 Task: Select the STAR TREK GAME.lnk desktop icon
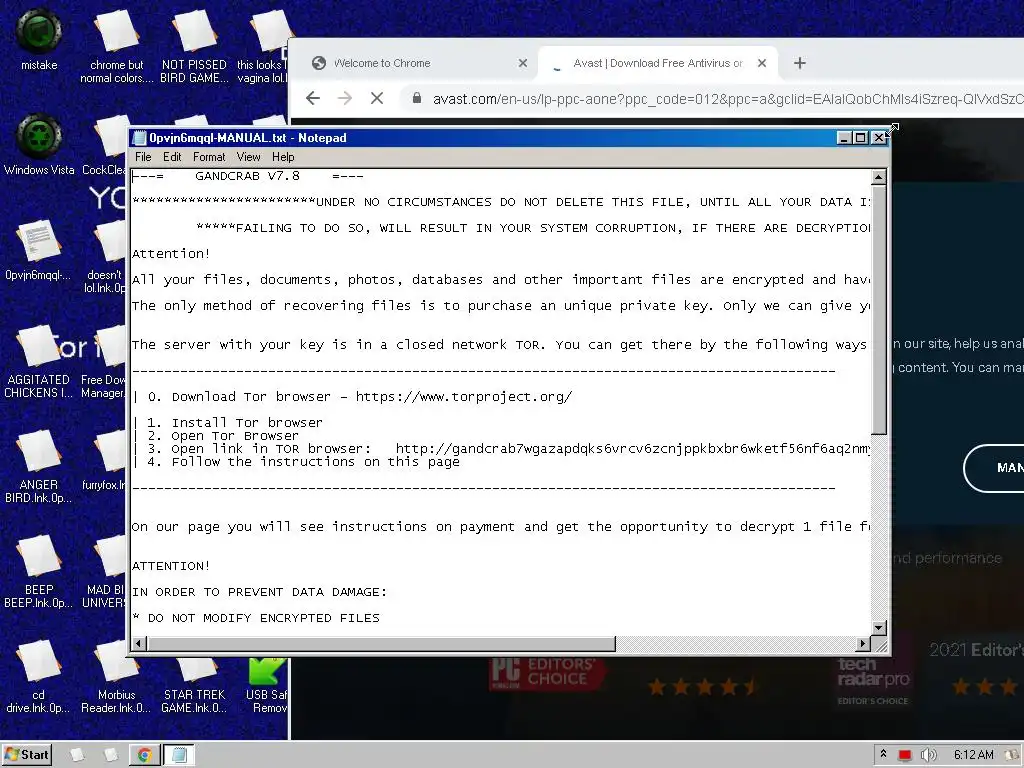click(194, 684)
